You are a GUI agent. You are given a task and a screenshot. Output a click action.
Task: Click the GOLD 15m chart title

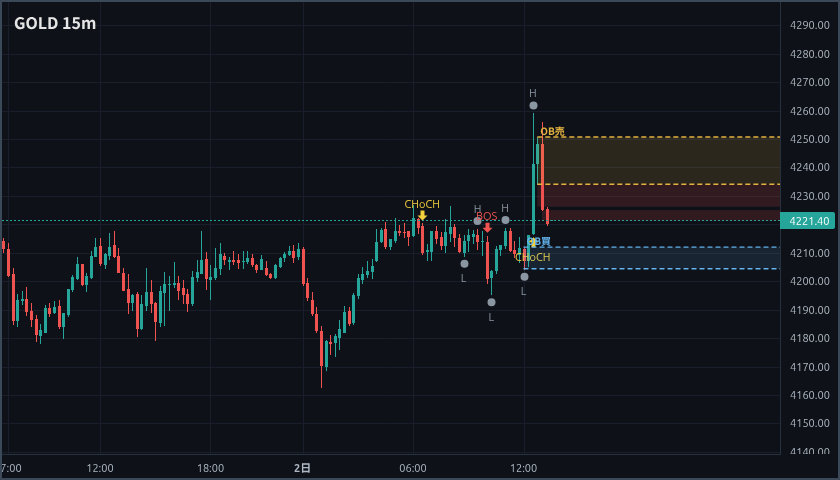tap(55, 24)
